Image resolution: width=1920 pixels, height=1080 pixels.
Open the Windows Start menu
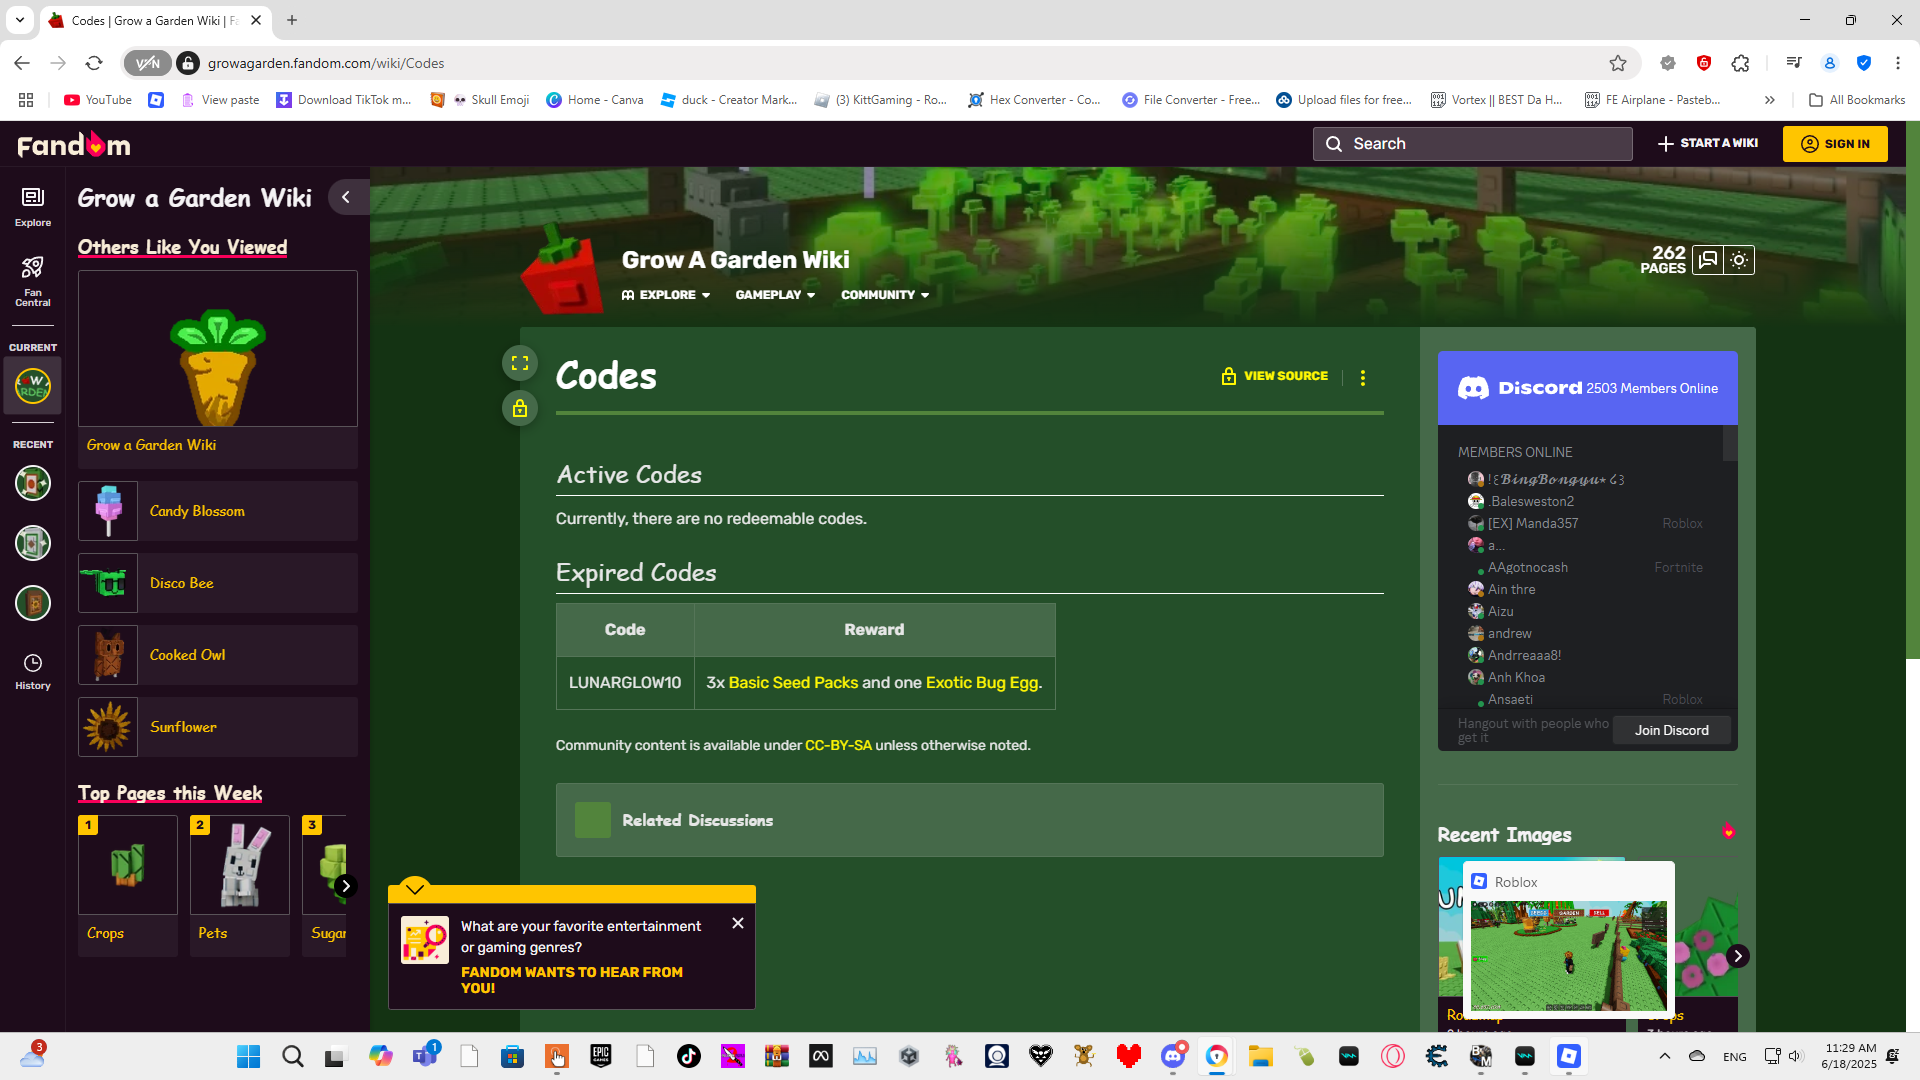click(x=249, y=1056)
